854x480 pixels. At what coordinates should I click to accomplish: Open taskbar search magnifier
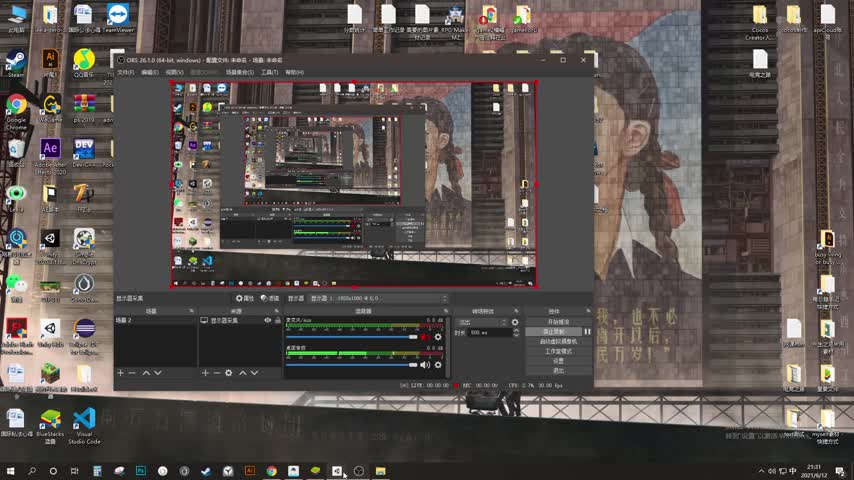point(32,471)
